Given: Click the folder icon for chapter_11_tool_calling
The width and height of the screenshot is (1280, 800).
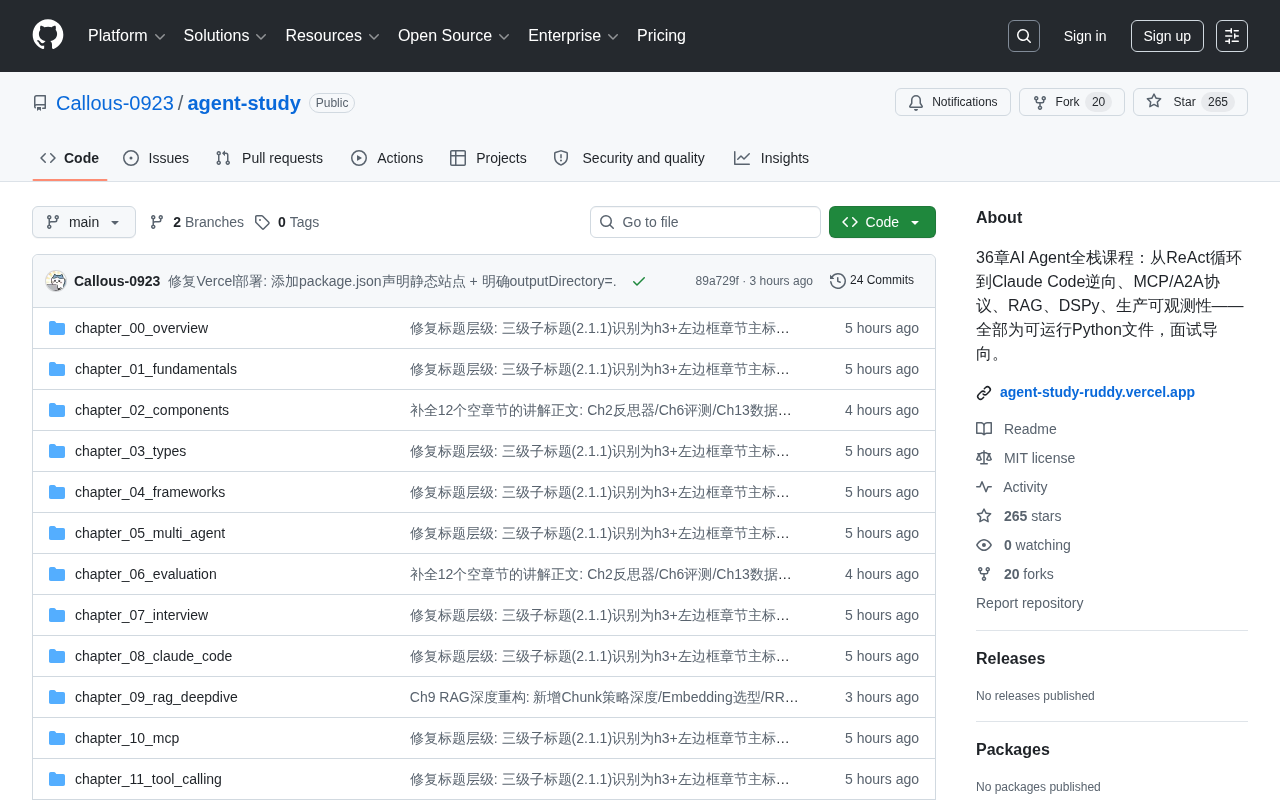Looking at the screenshot, I should (57, 779).
